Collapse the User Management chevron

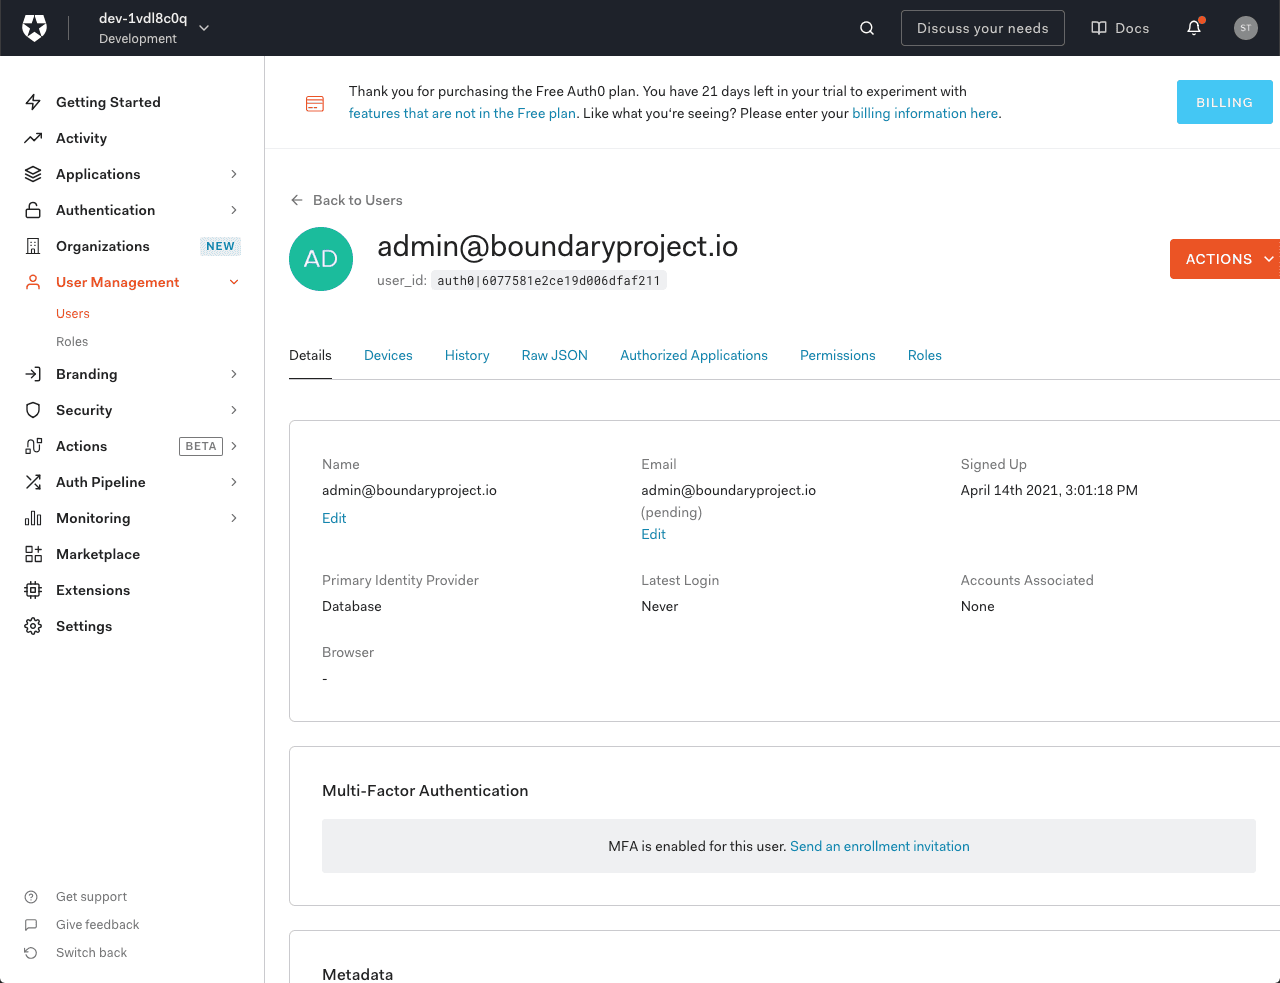pos(234,282)
